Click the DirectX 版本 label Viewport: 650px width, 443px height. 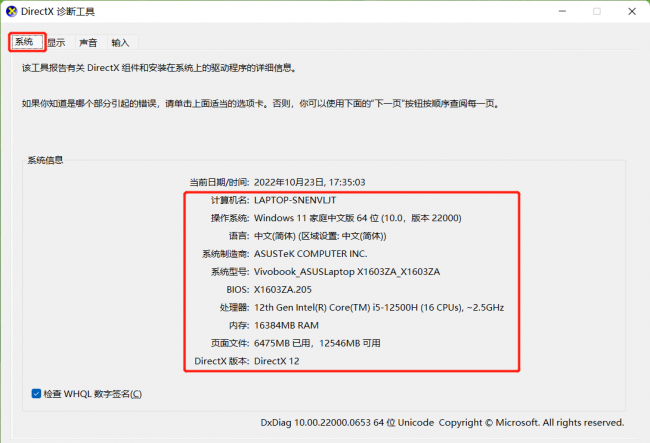[222, 361]
